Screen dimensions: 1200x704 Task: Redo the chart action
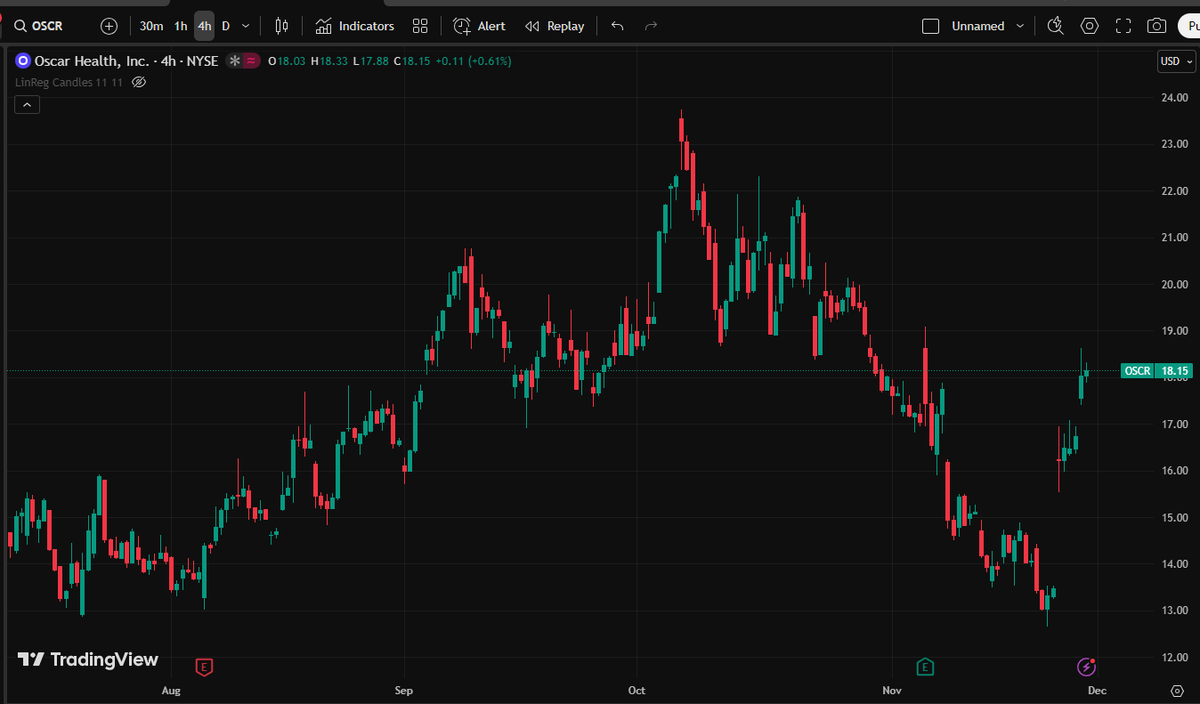point(651,26)
